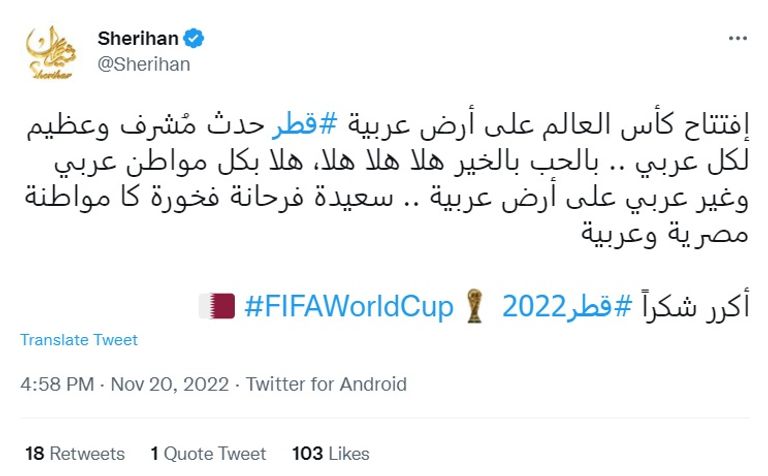768x476 pixels.
Task: Click the @Sherihan handle
Action: pyautogui.click(x=144, y=64)
